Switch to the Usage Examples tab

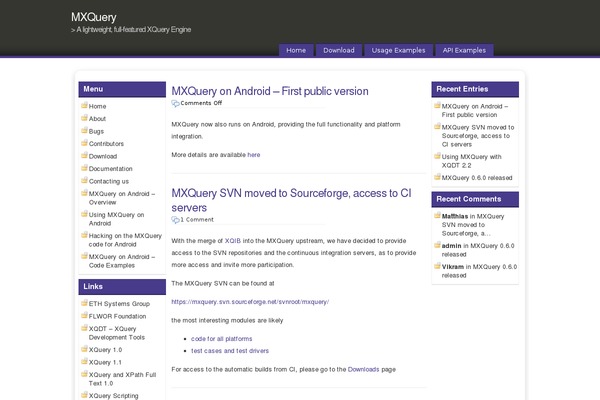point(398,50)
